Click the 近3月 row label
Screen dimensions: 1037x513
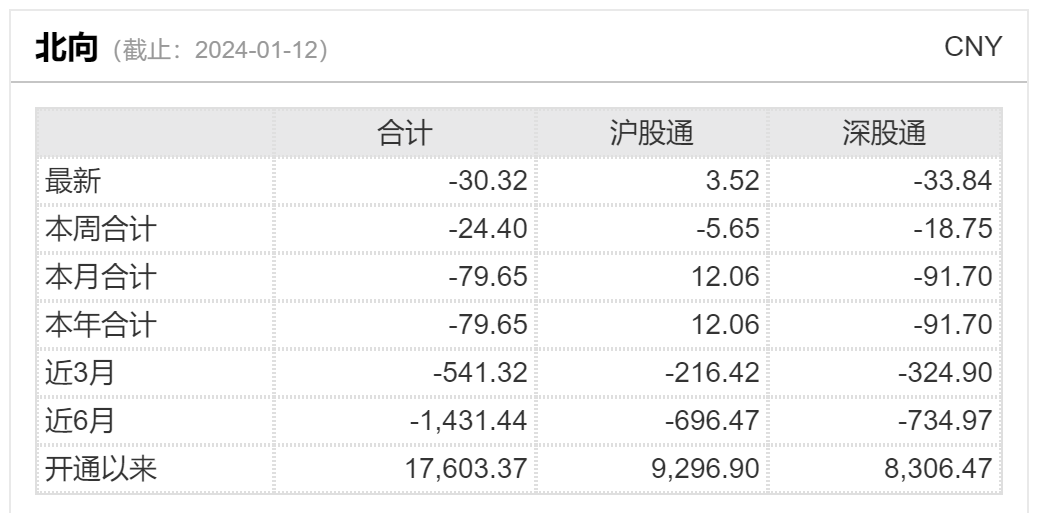coord(79,373)
